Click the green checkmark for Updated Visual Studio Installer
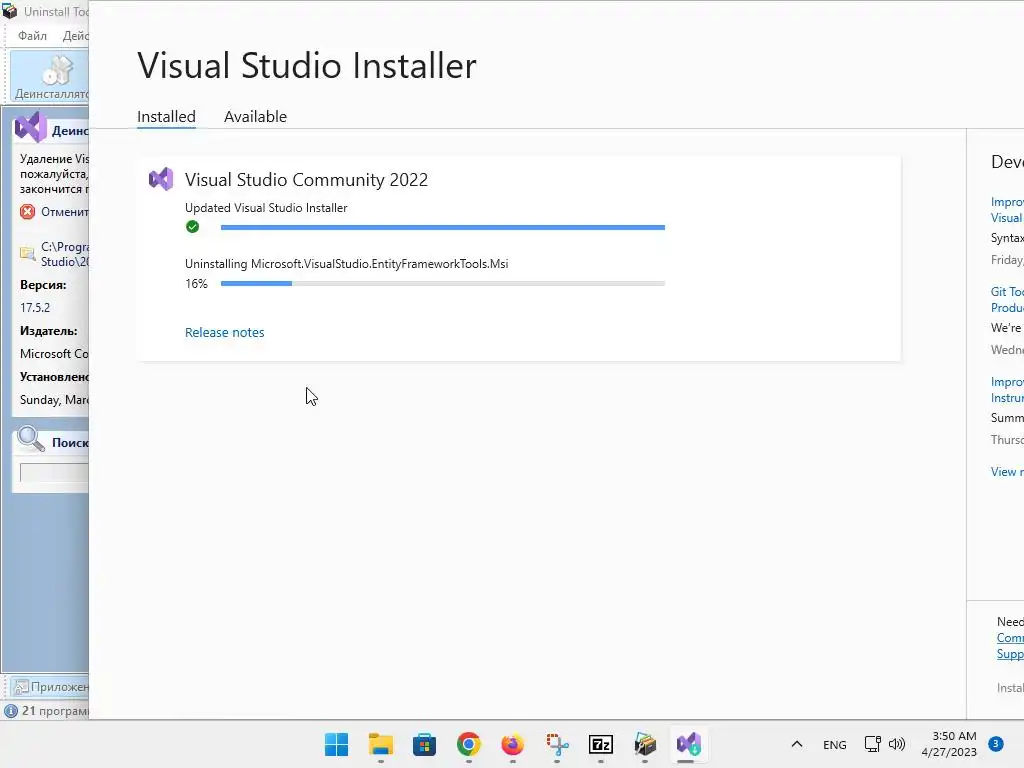 click(x=192, y=227)
